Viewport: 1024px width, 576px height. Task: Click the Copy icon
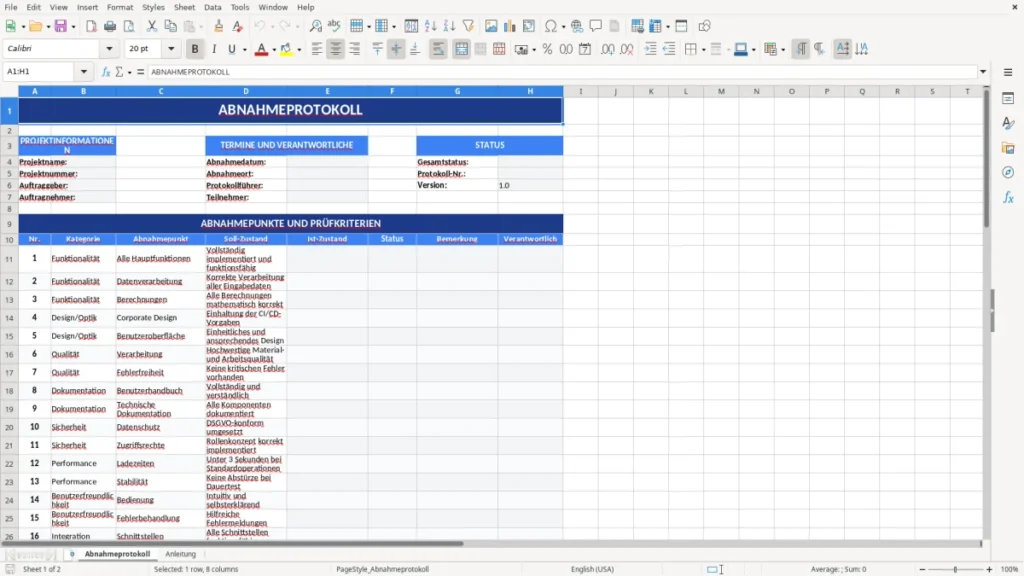point(170,26)
